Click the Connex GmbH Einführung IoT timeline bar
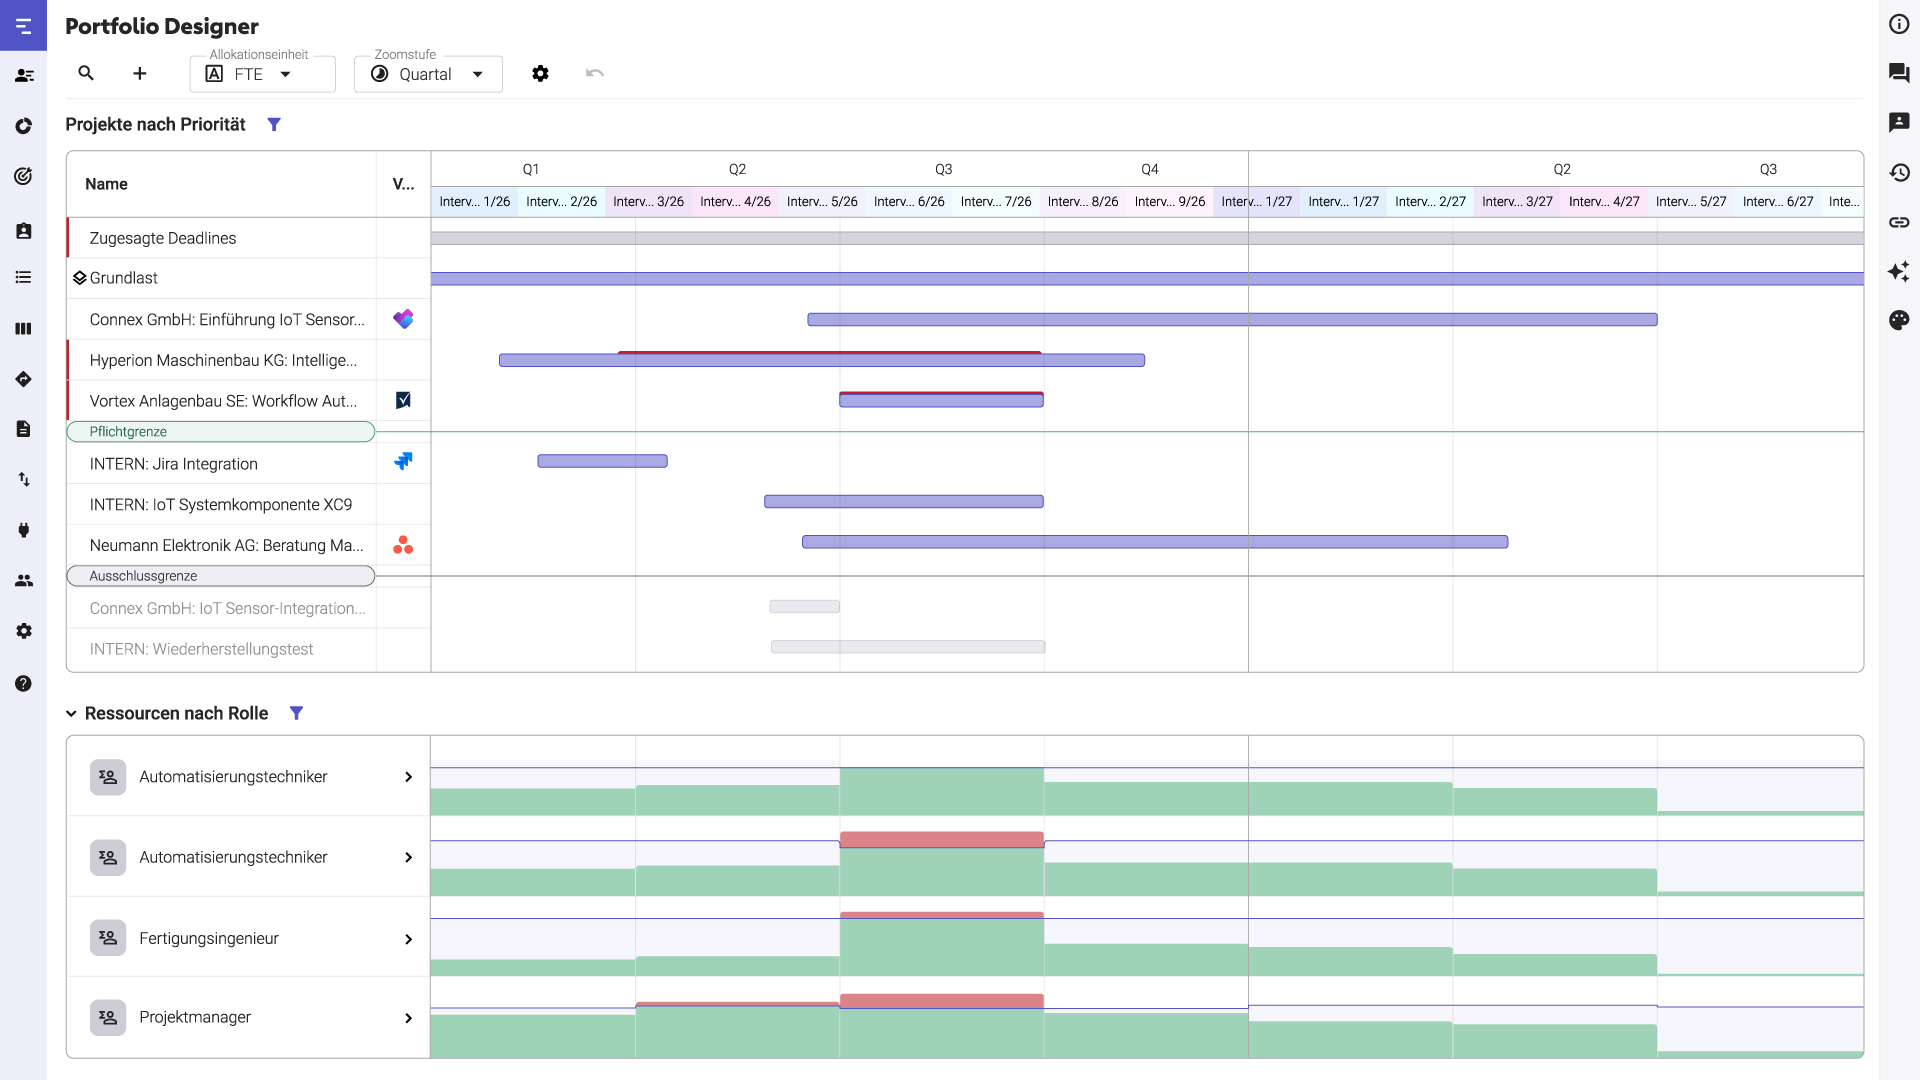The height and width of the screenshot is (1080, 1920). tap(1232, 320)
